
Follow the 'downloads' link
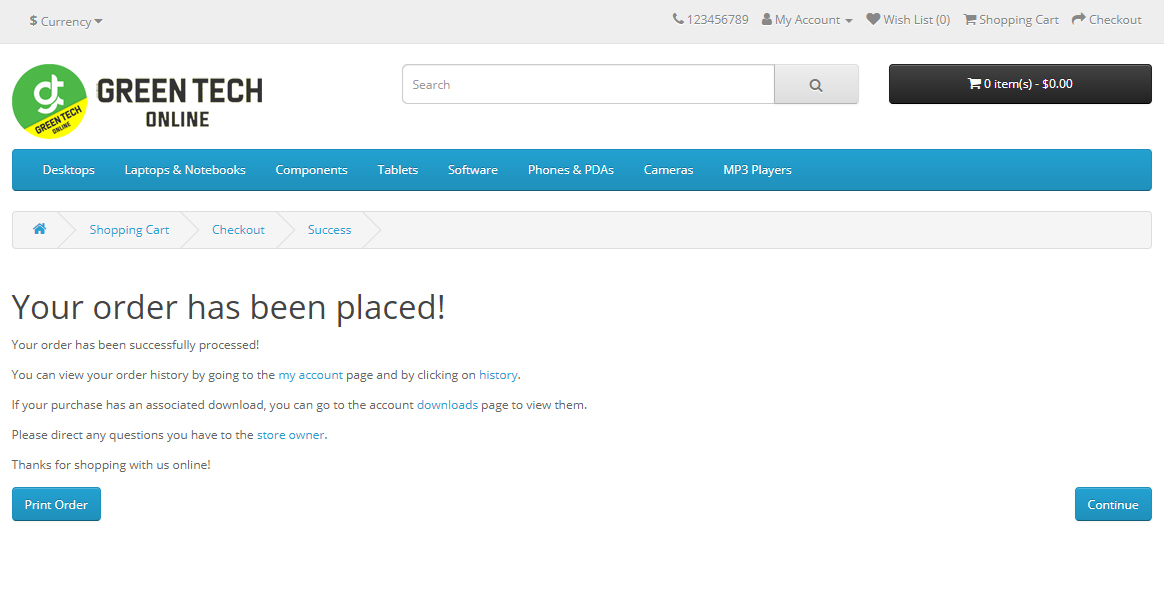(x=448, y=405)
